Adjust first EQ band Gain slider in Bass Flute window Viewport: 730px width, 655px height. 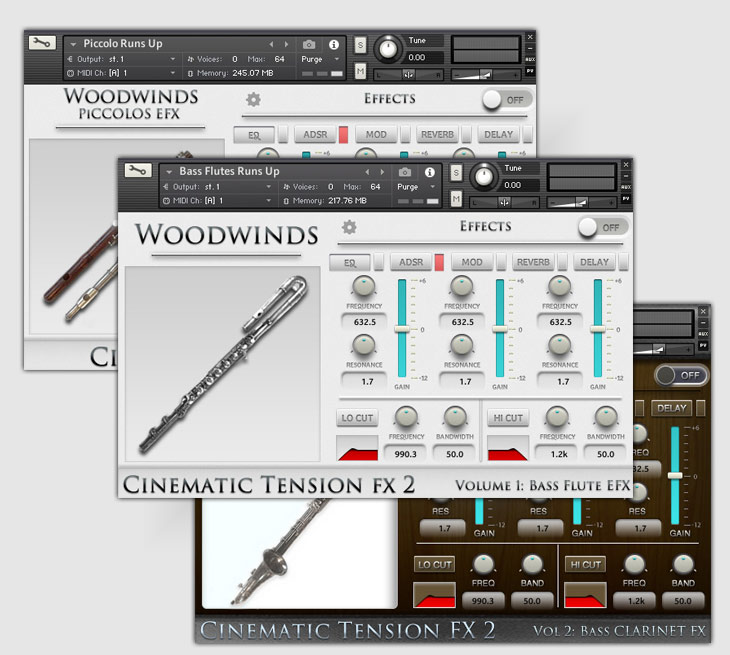pyautogui.click(x=402, y=329)
